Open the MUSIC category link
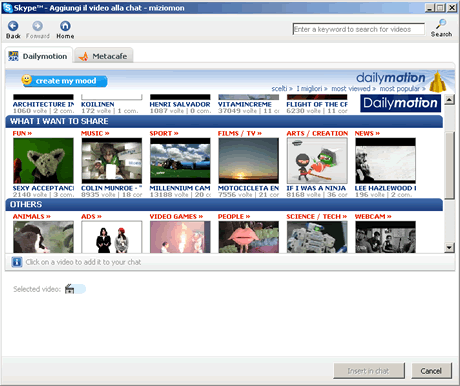This screenshot has height=386, width=460. tap(95, 133)
